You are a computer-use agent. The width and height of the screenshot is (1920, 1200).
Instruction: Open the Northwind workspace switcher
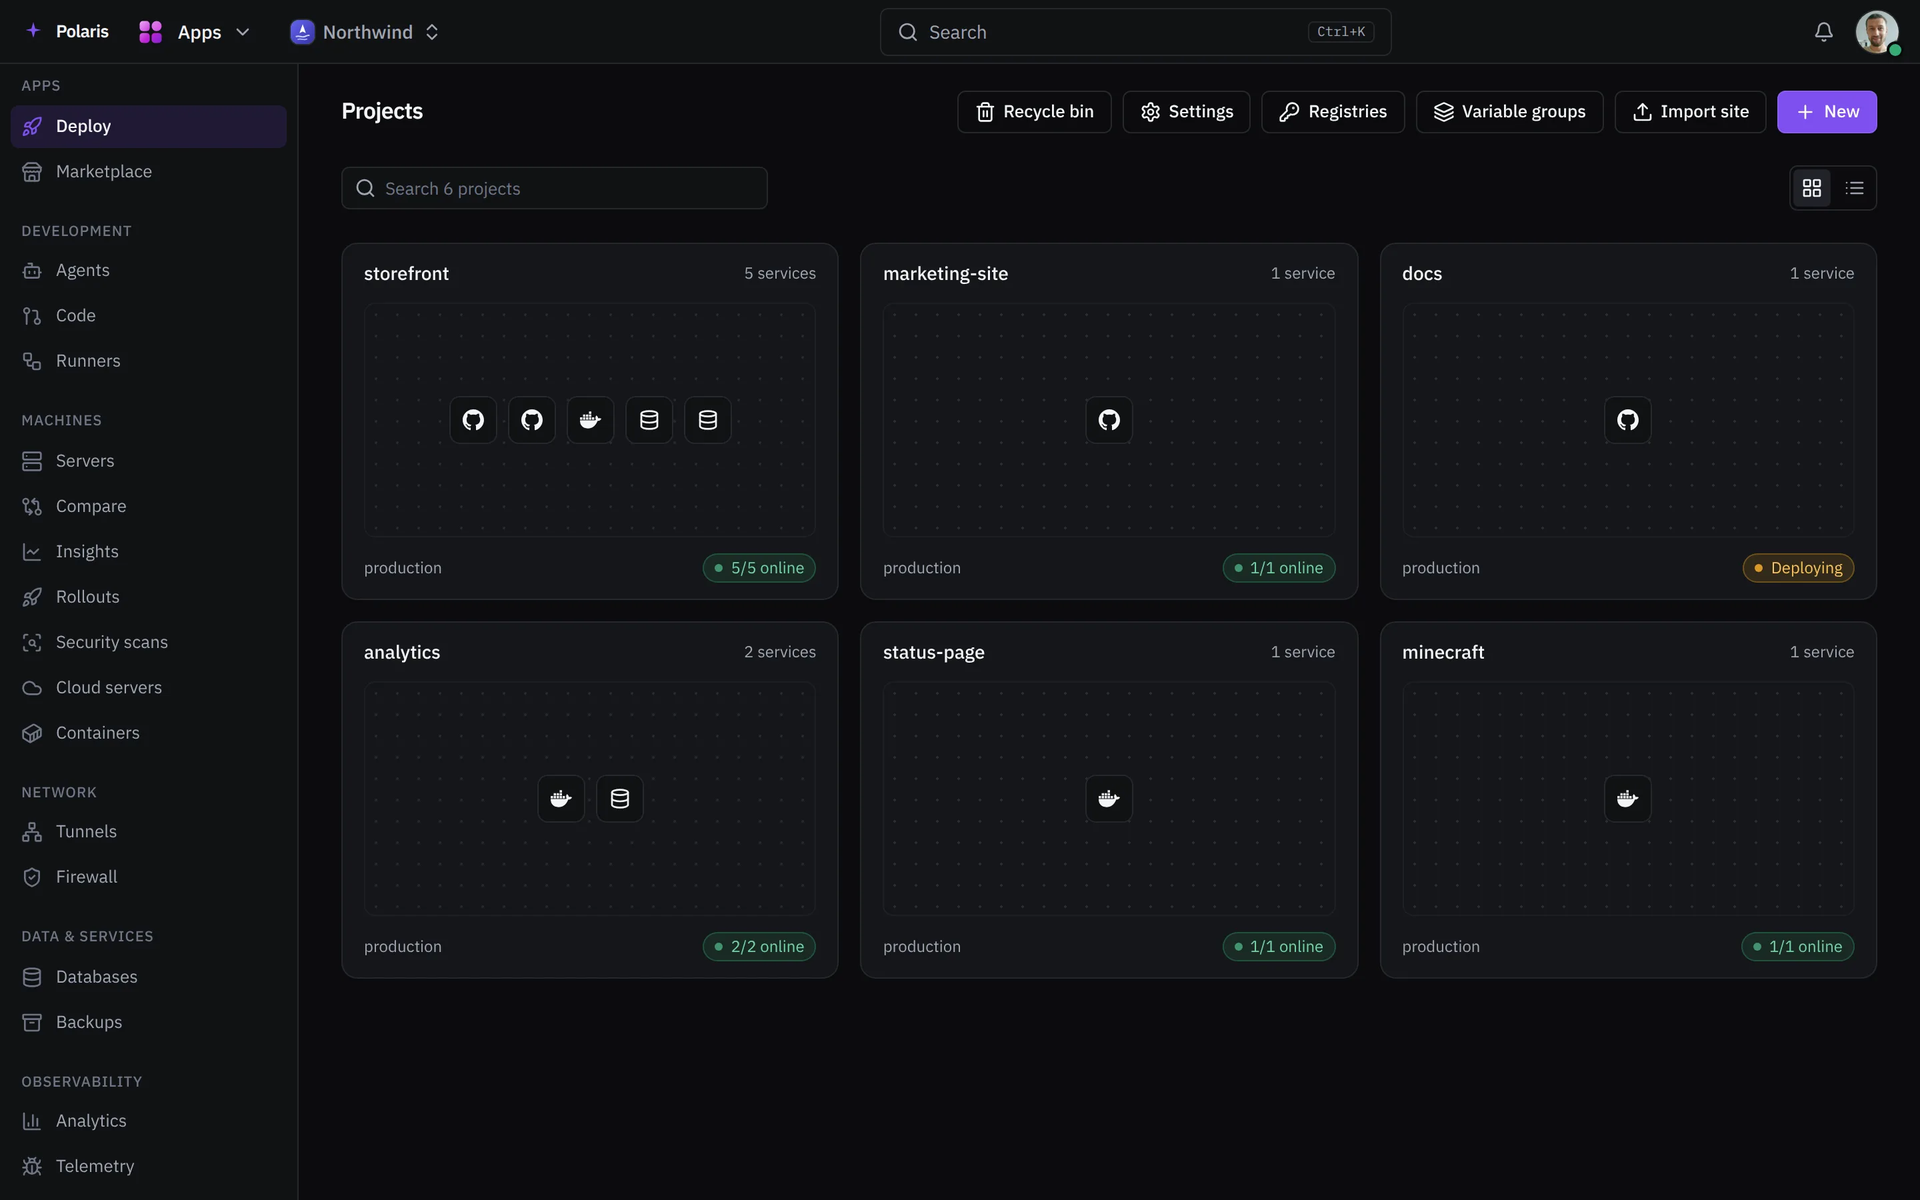[x=365, y=32]
